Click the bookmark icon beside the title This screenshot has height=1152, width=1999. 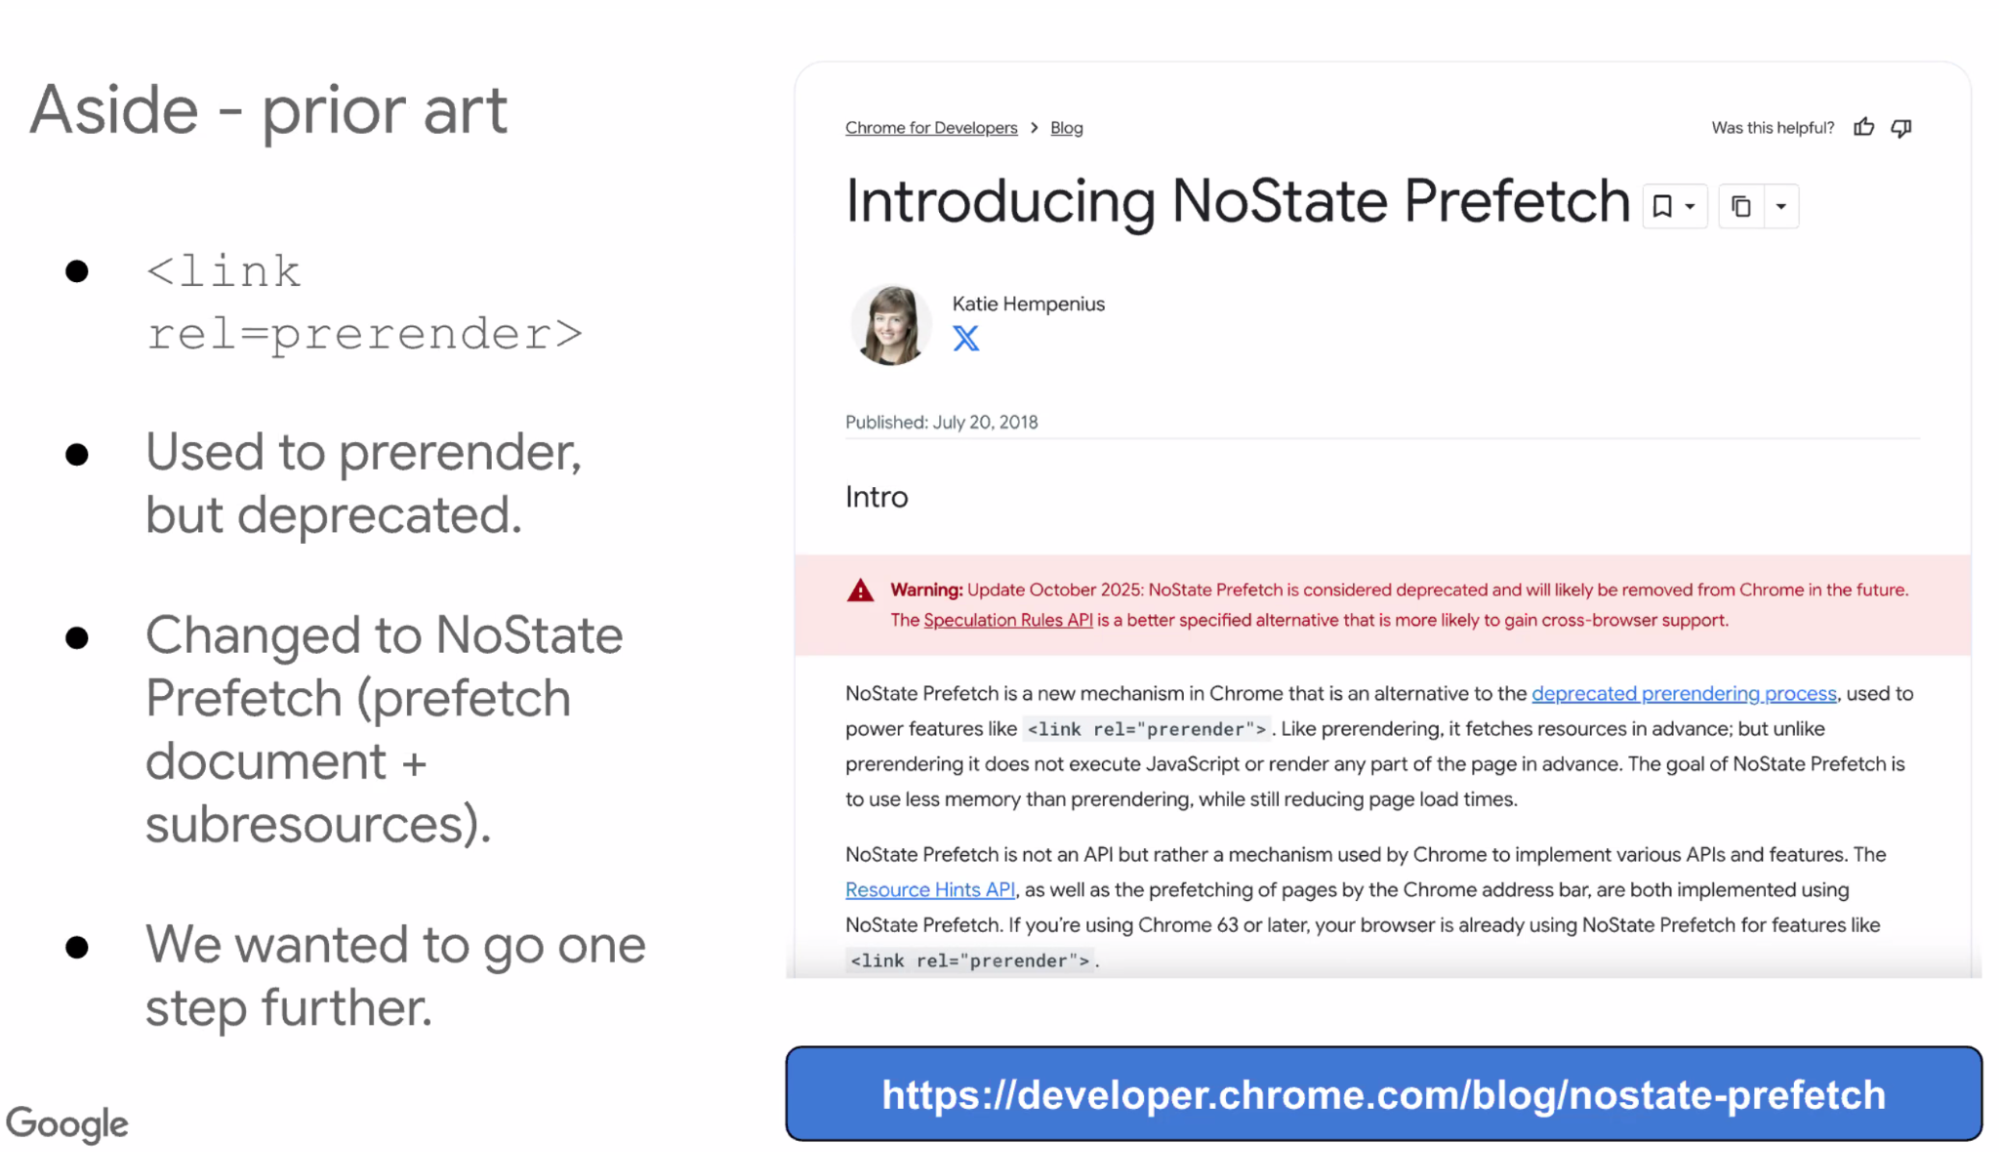pos(1662,206)
